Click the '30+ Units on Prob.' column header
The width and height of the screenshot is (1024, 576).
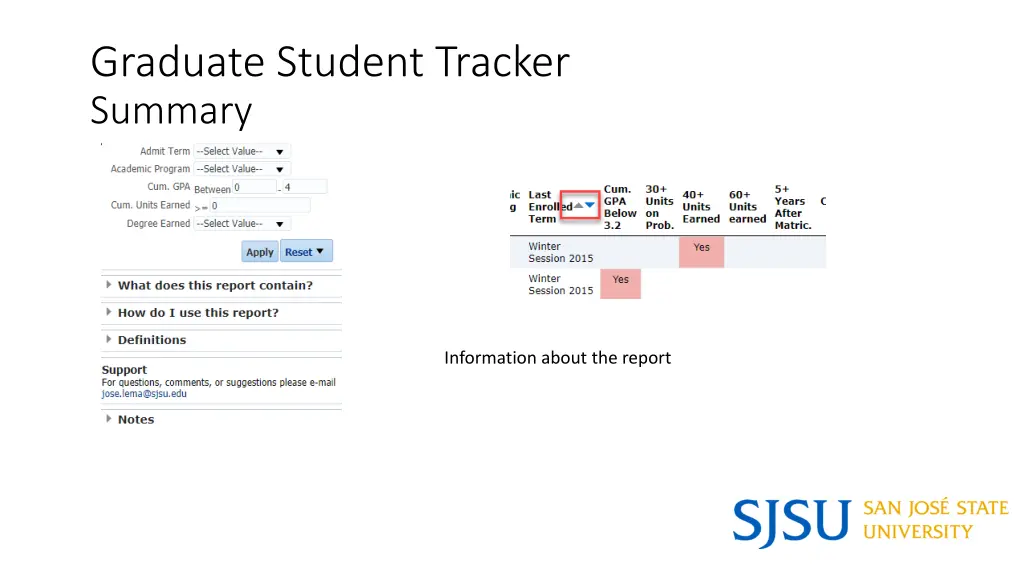point(660,207)
